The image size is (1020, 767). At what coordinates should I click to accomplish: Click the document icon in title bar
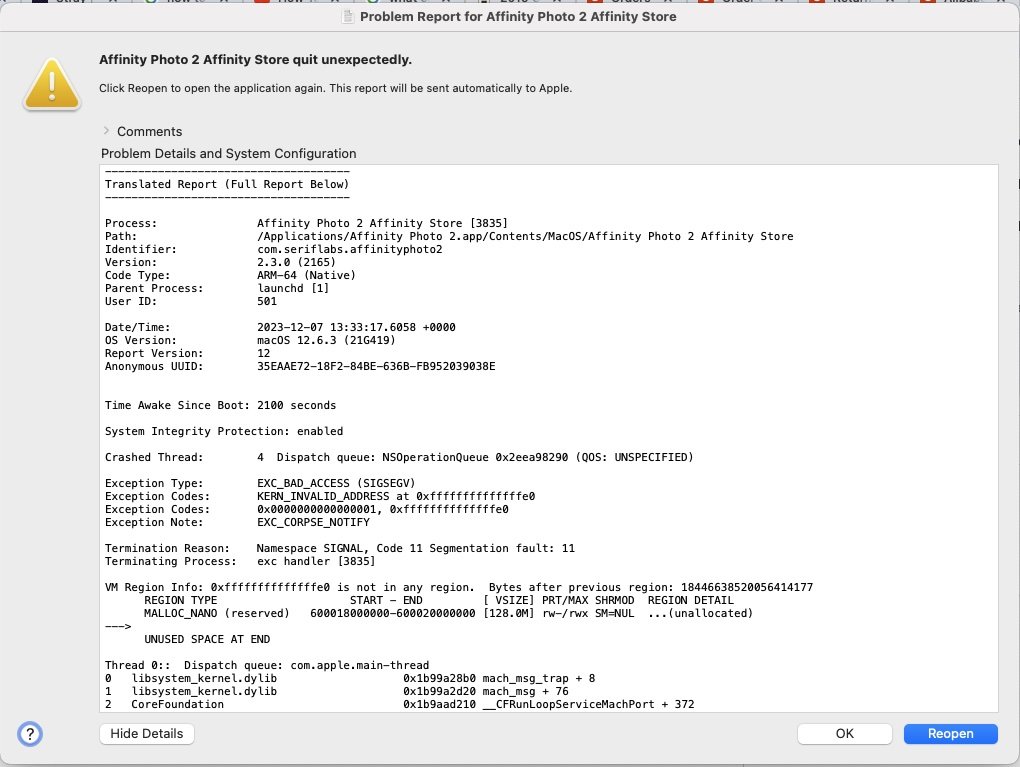pyautogui.click(x=349, y=16)
